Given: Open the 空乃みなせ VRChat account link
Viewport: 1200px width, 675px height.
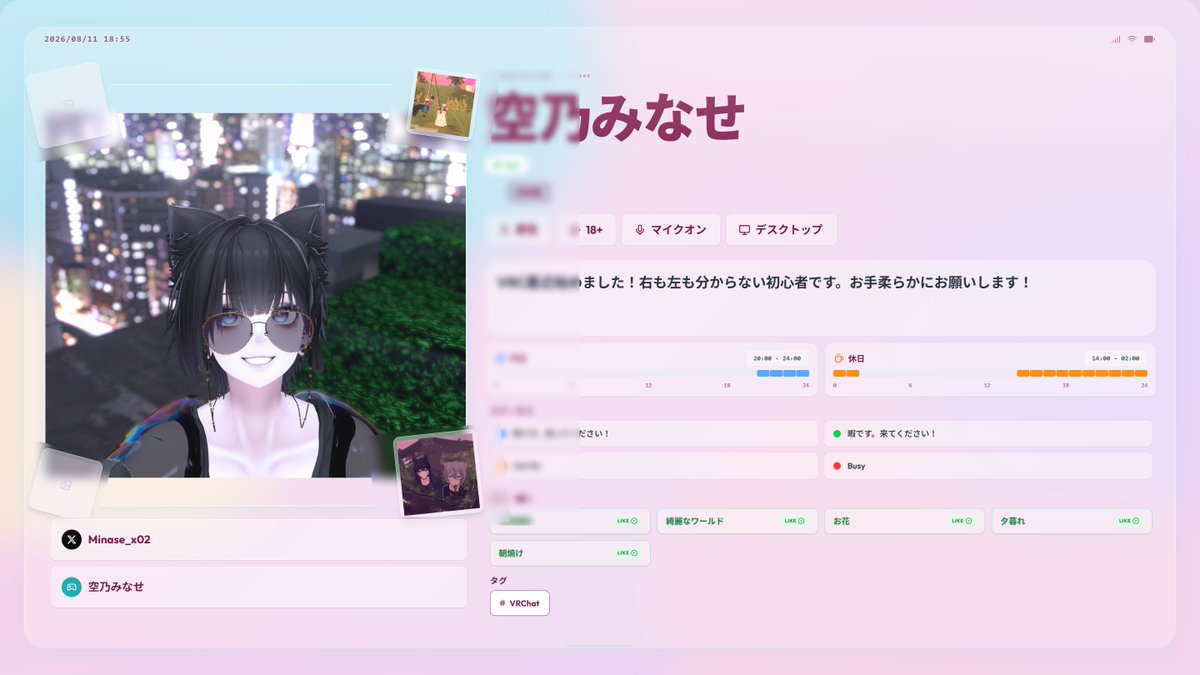Looking at the screenshot, I should point(259,587).
